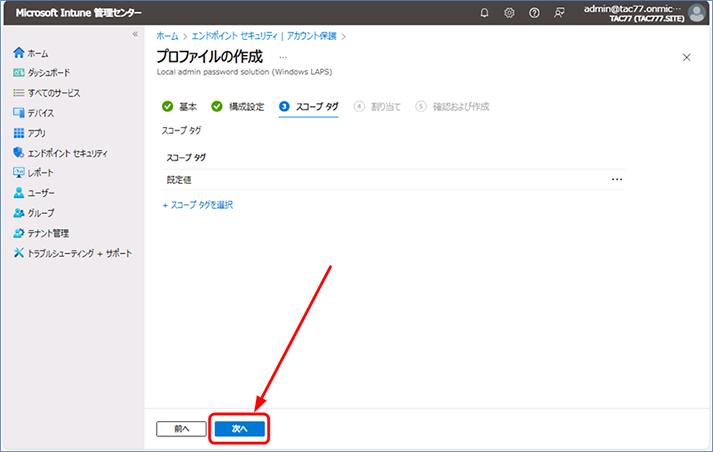
Task: Open ダッシュボード in sidebar
Action: click(x=42, y=73)
